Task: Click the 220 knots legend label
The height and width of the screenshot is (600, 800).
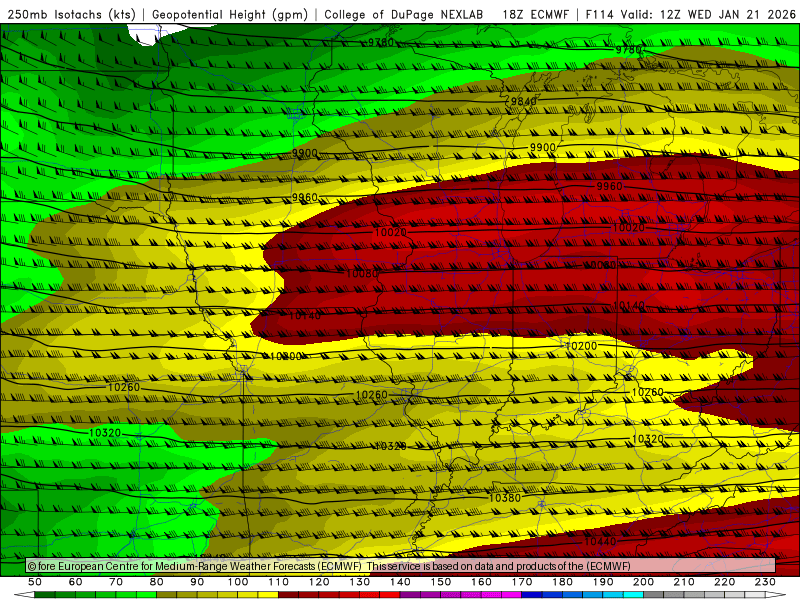Action: (724, 582)
